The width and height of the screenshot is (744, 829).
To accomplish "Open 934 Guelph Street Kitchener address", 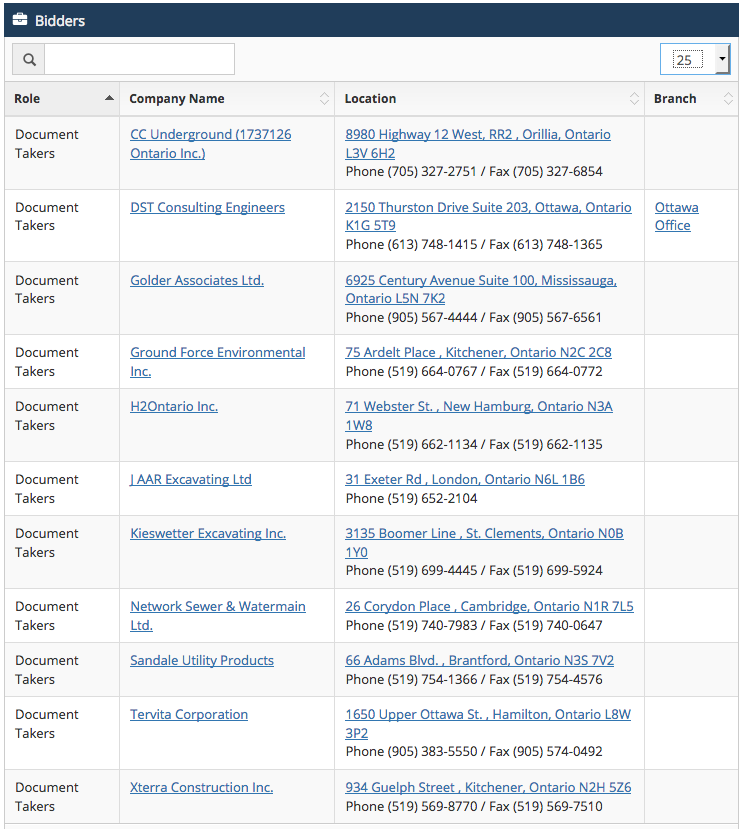I will click(x=488, y=787).
